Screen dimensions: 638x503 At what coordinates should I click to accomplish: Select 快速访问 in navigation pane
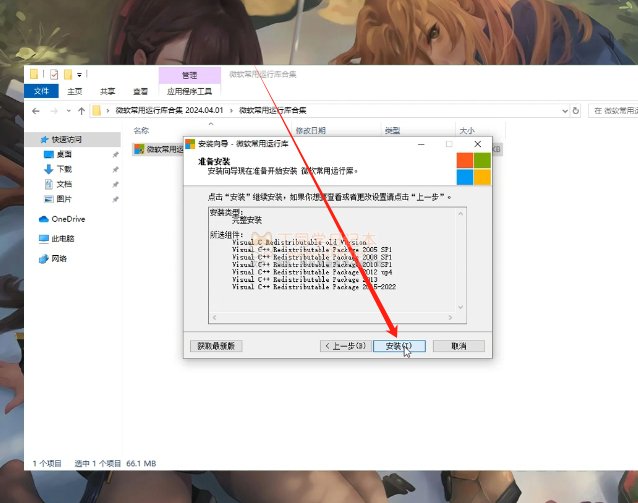66,140
